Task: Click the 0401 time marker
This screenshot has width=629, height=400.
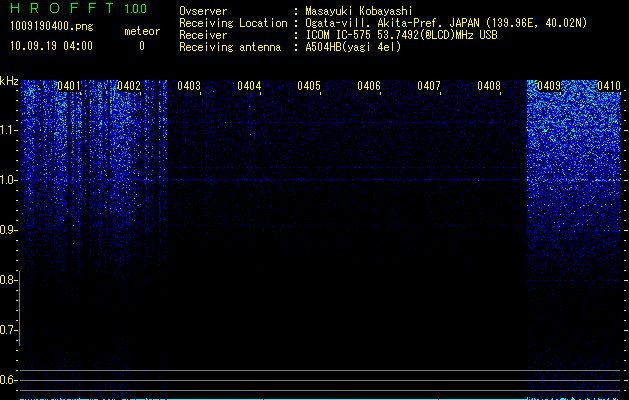Action: tap(69, 86)
